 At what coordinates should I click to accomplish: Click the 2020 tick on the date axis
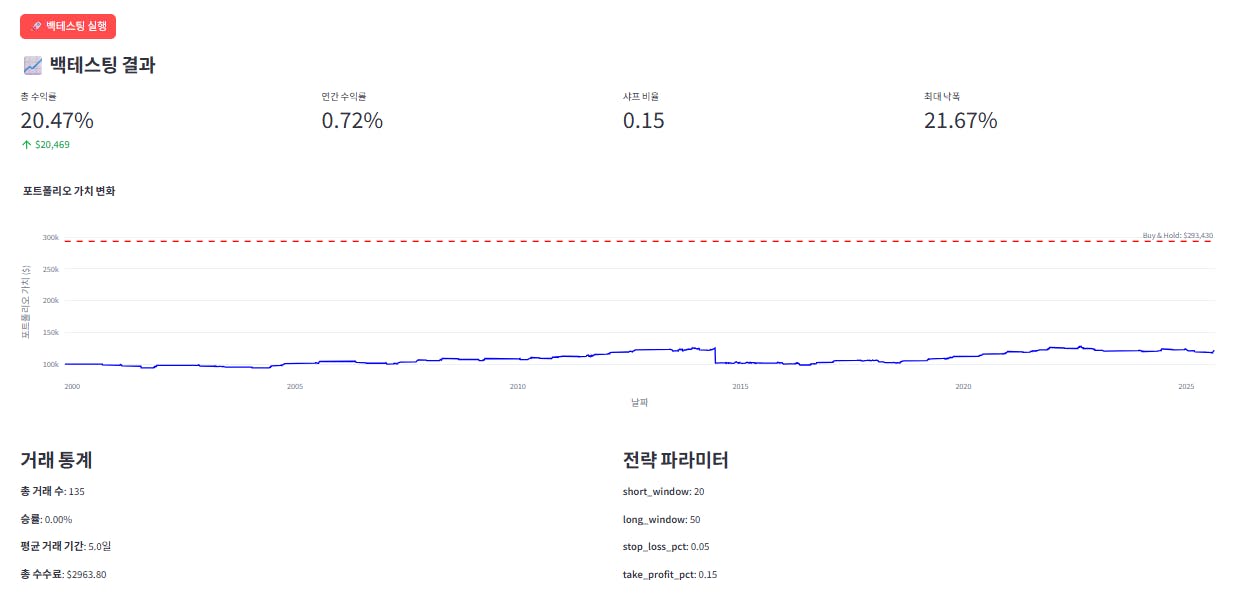[963, 386]
